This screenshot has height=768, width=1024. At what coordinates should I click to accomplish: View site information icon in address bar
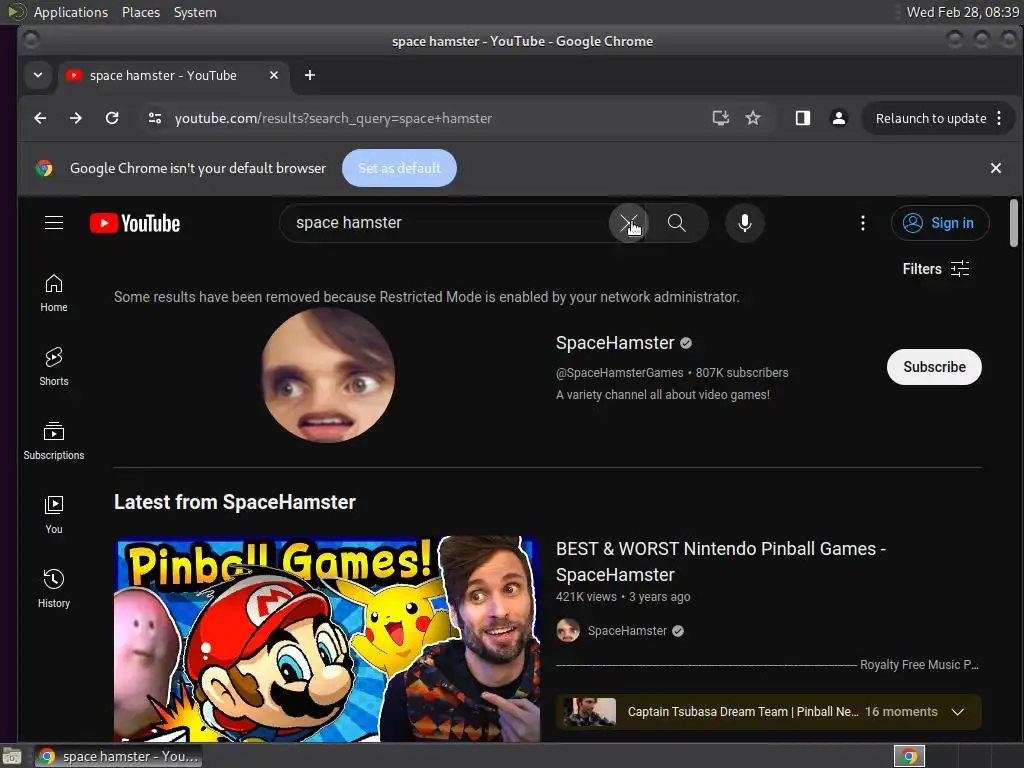(155, 118)
